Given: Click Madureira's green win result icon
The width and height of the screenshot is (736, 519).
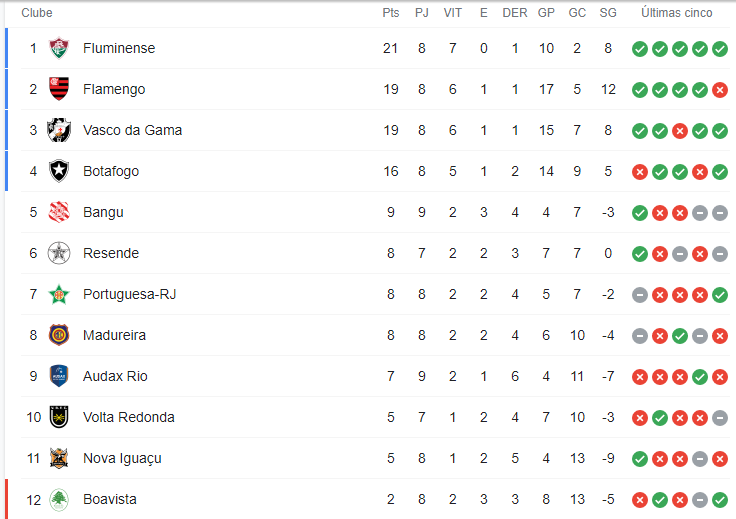Looking at the screenshot, I should click(x=680, y=336).
